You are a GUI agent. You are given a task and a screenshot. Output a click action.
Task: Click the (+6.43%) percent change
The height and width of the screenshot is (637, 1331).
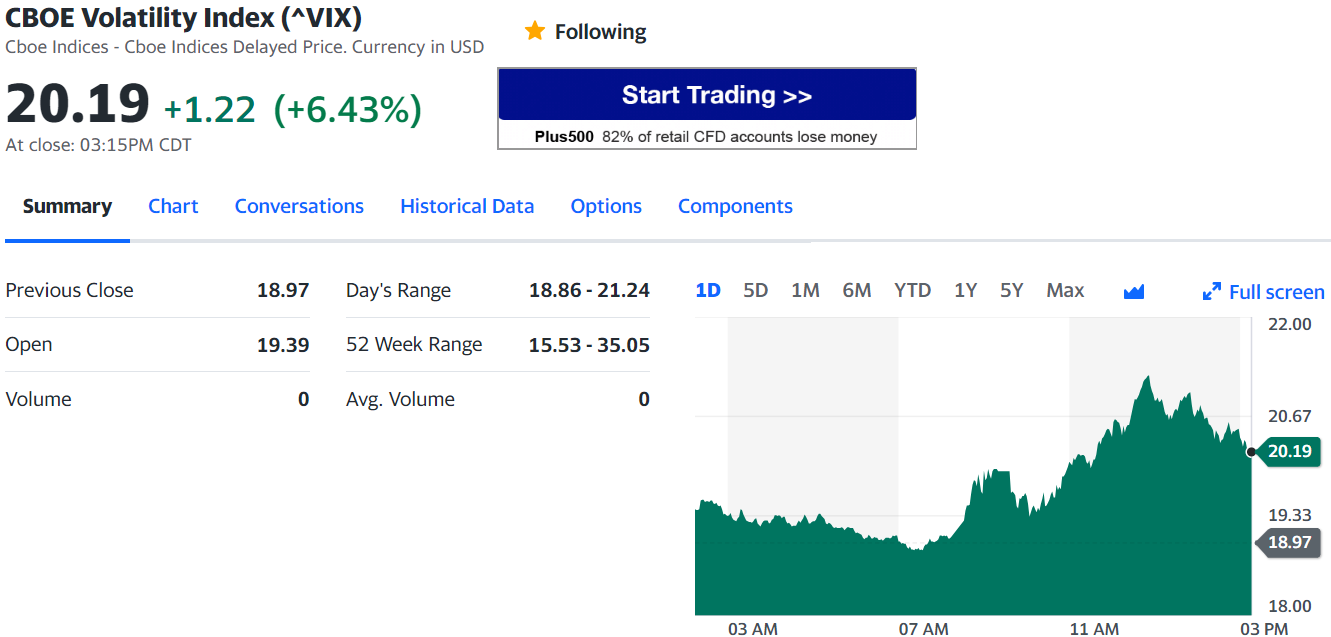coord(348,109)
